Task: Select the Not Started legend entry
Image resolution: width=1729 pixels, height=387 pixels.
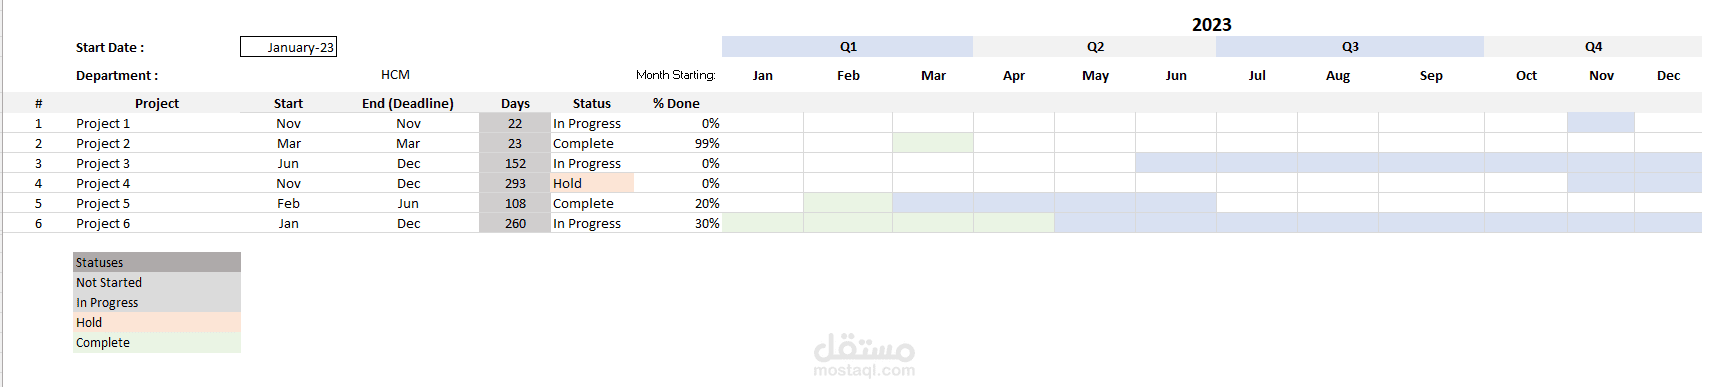Action: click(x=157, y=282)
